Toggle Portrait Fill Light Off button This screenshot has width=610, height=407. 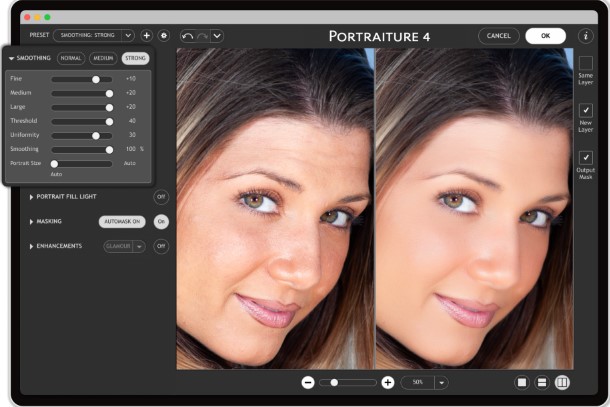(161, 197)
